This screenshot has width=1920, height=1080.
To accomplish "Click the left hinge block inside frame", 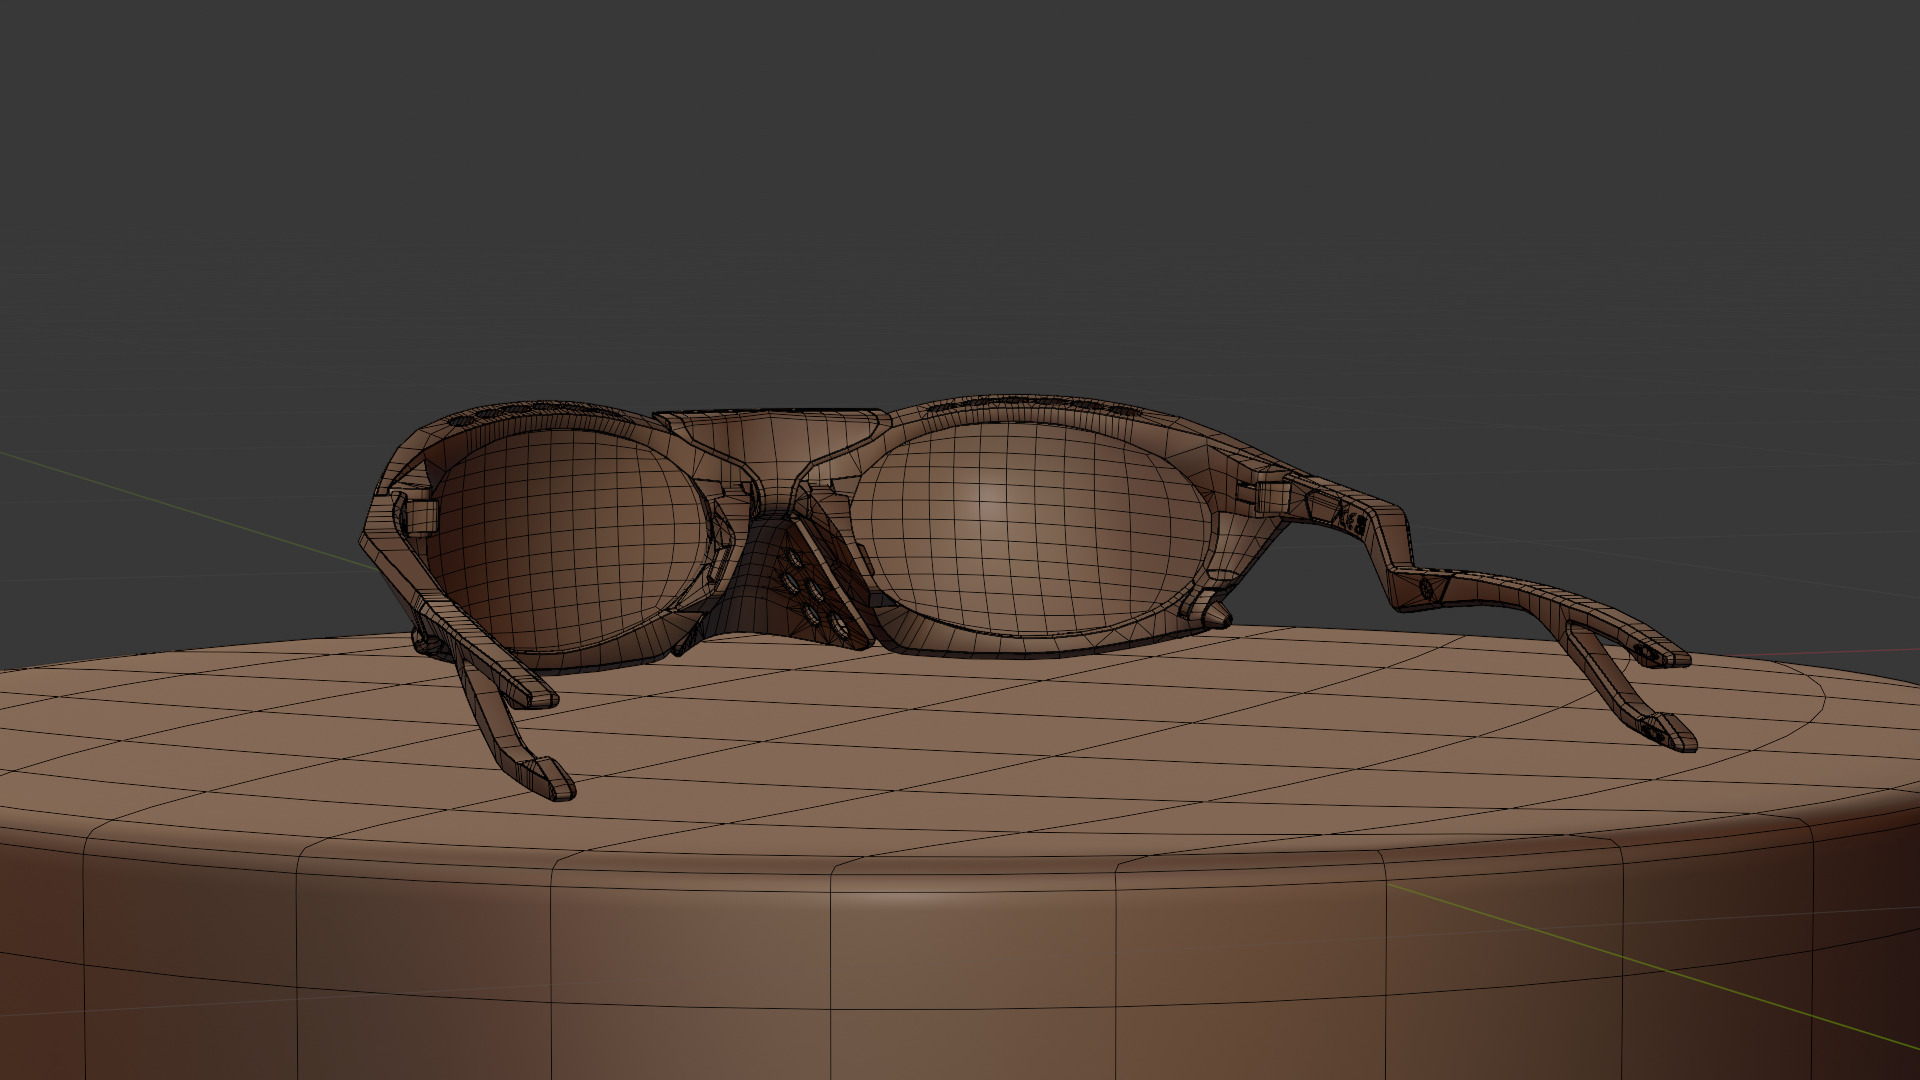I will pyautogui.click(x=423, y=516).
